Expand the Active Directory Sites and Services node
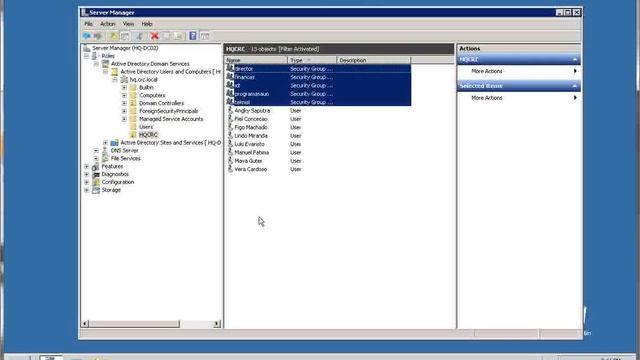The image size is (640, 360). [x=106, y=142]
